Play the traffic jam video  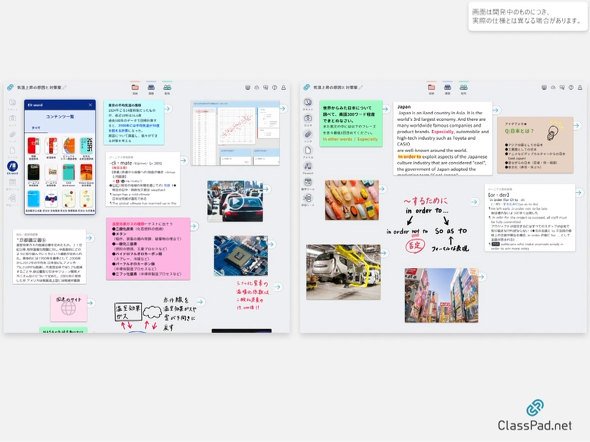(x=236, y=202)
